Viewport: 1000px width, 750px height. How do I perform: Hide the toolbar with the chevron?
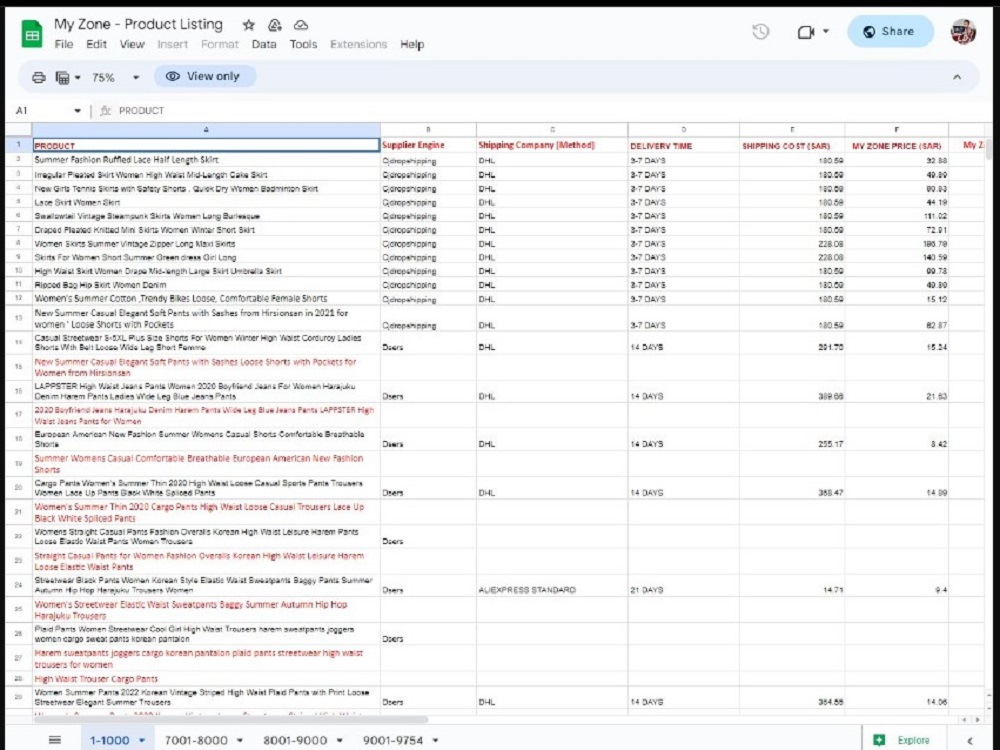tap(957, 77)
